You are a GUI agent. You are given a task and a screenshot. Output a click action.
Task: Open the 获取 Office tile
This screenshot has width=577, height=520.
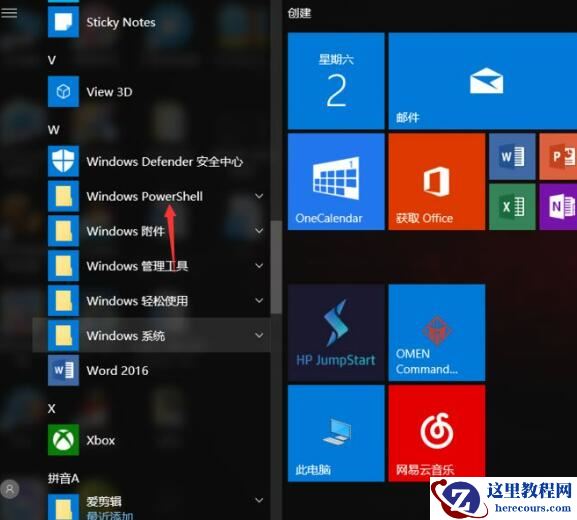click(x=436, y=182)
